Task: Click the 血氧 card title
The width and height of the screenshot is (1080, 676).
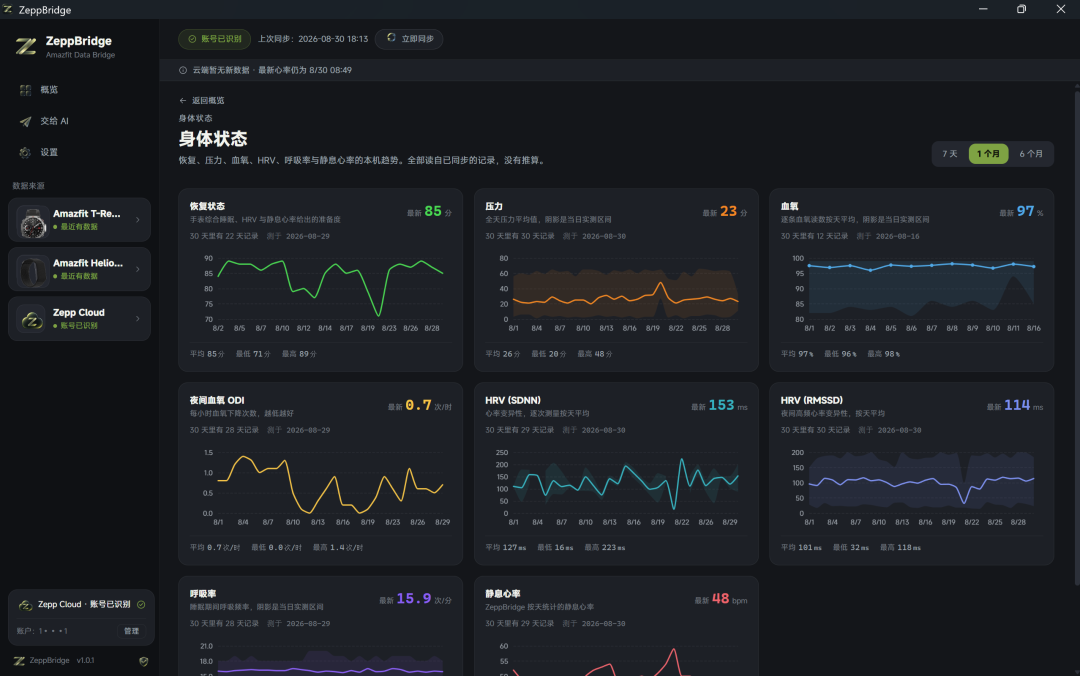Action: (789, 206)
